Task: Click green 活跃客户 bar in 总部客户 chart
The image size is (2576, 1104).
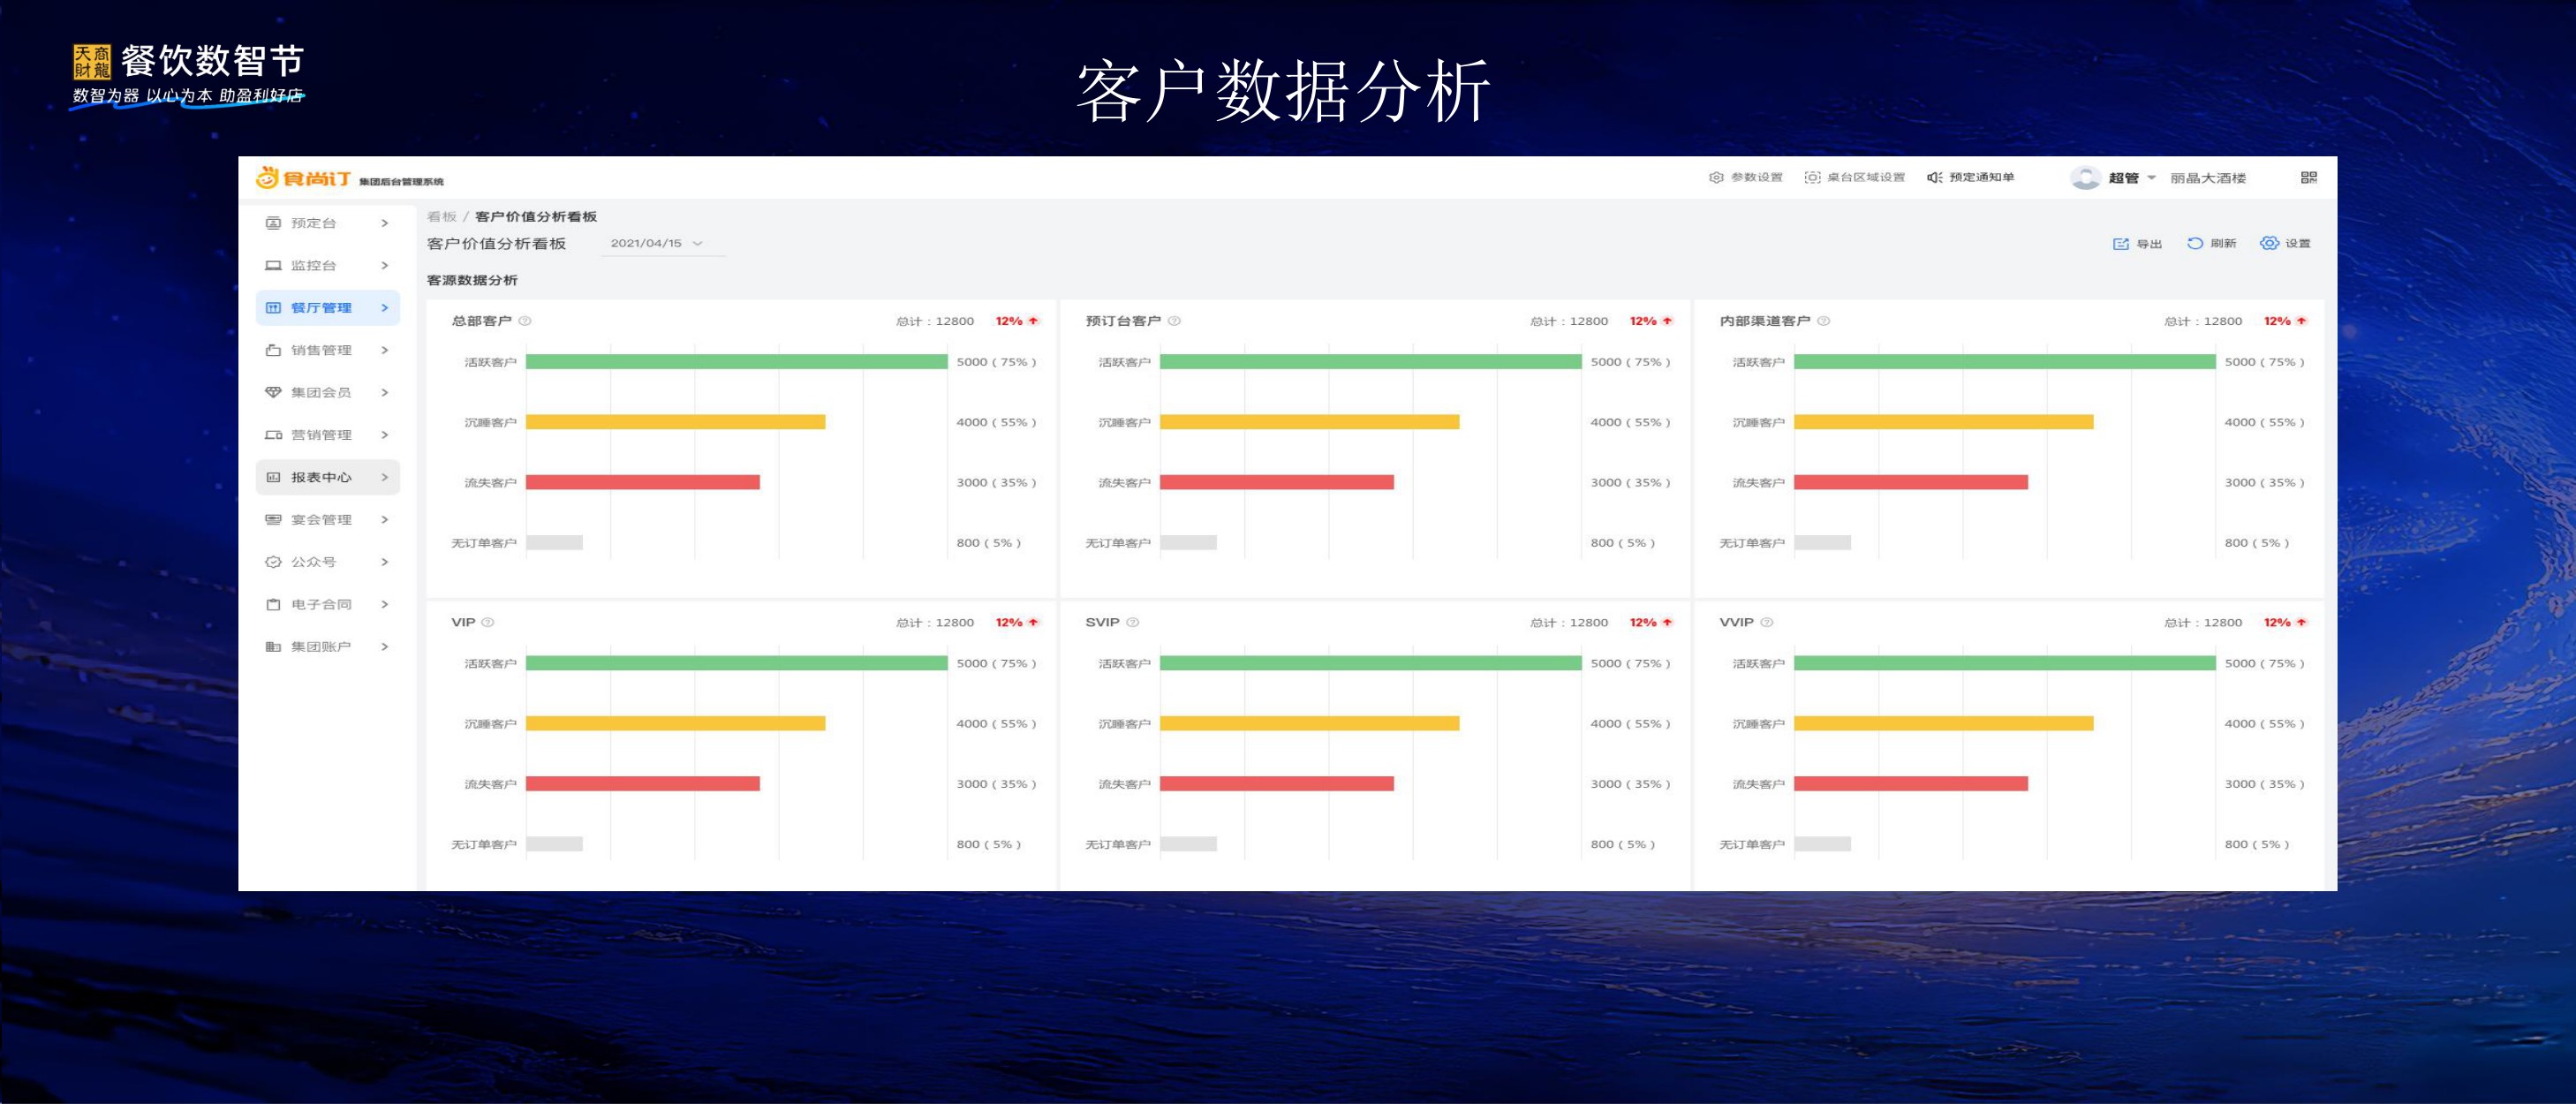Action: [736, 362]
